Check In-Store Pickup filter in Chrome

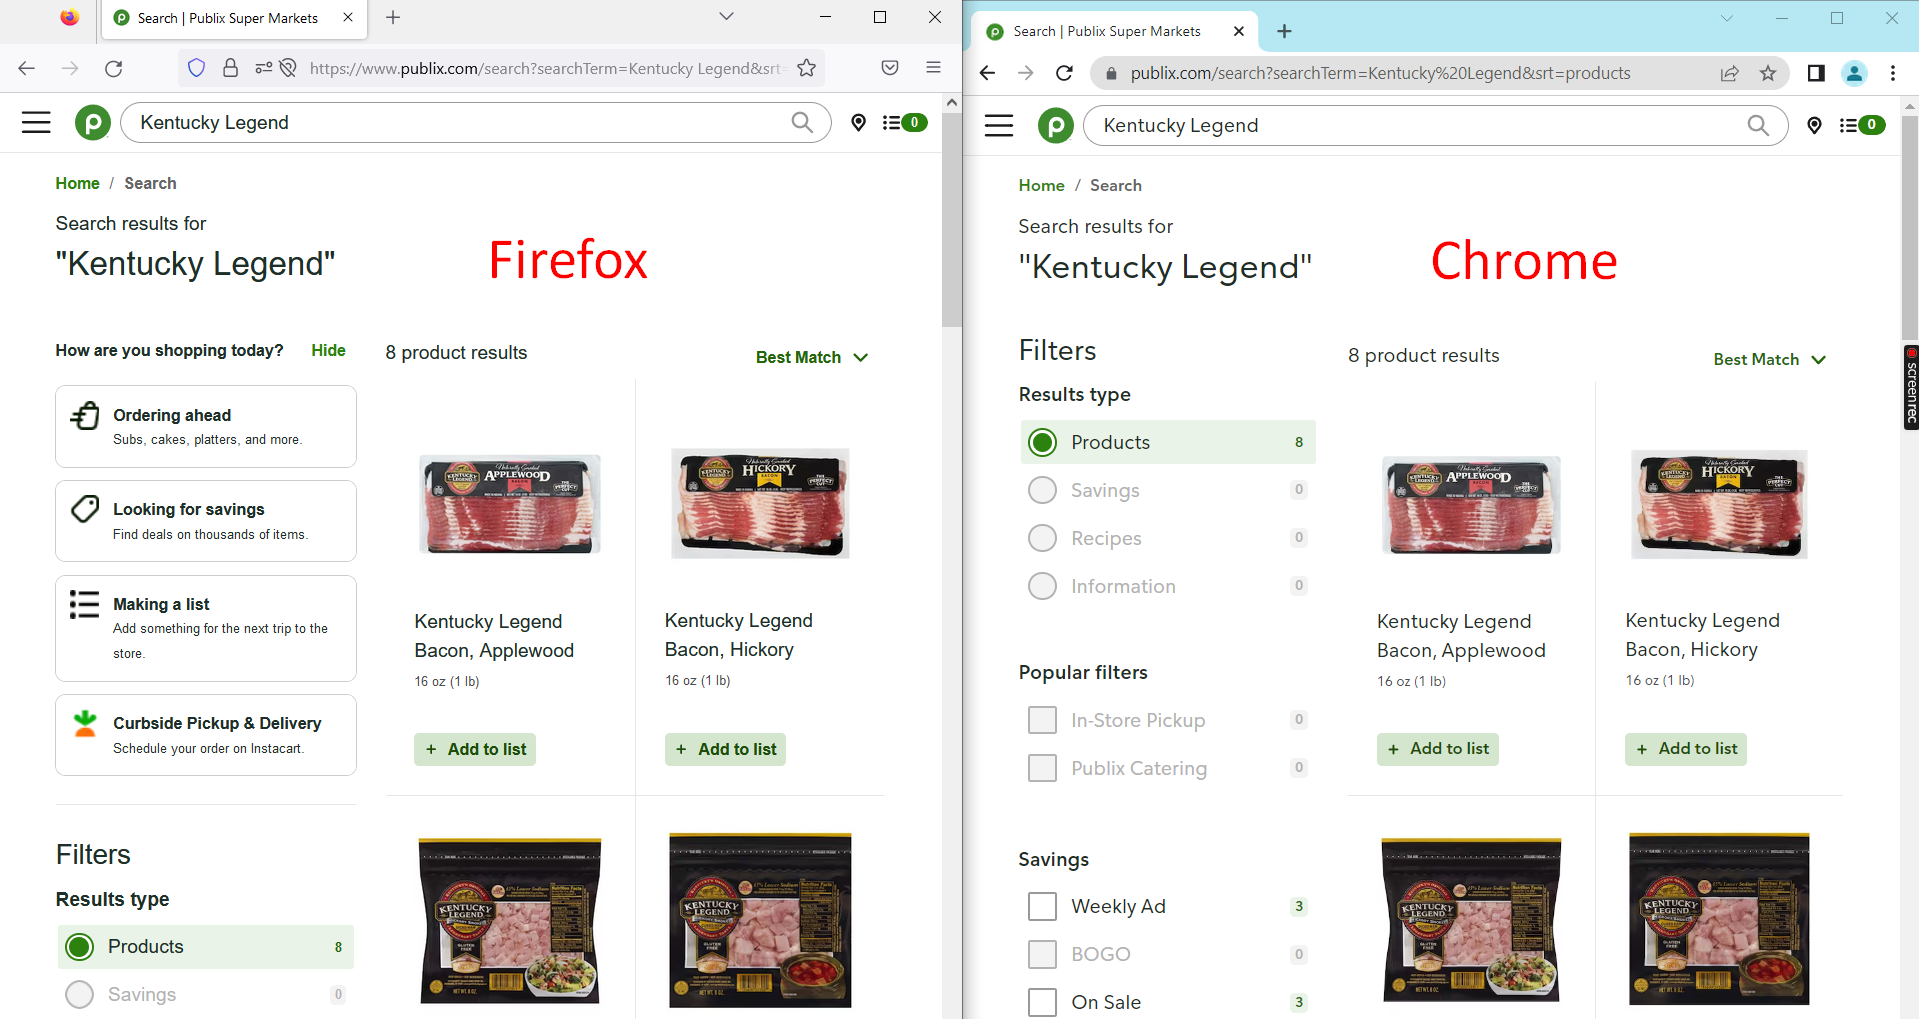1042,720
